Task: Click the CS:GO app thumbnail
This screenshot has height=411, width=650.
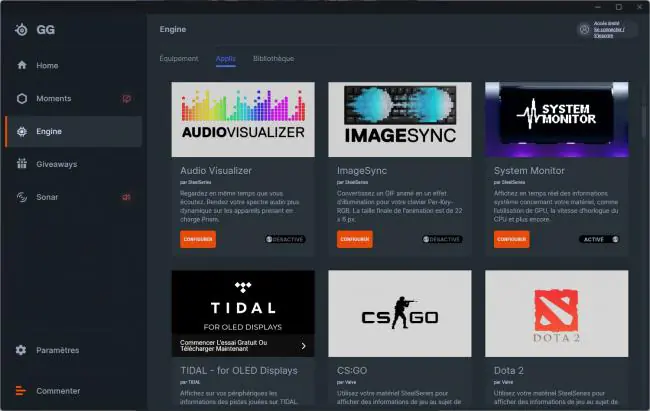Action: 400,314
